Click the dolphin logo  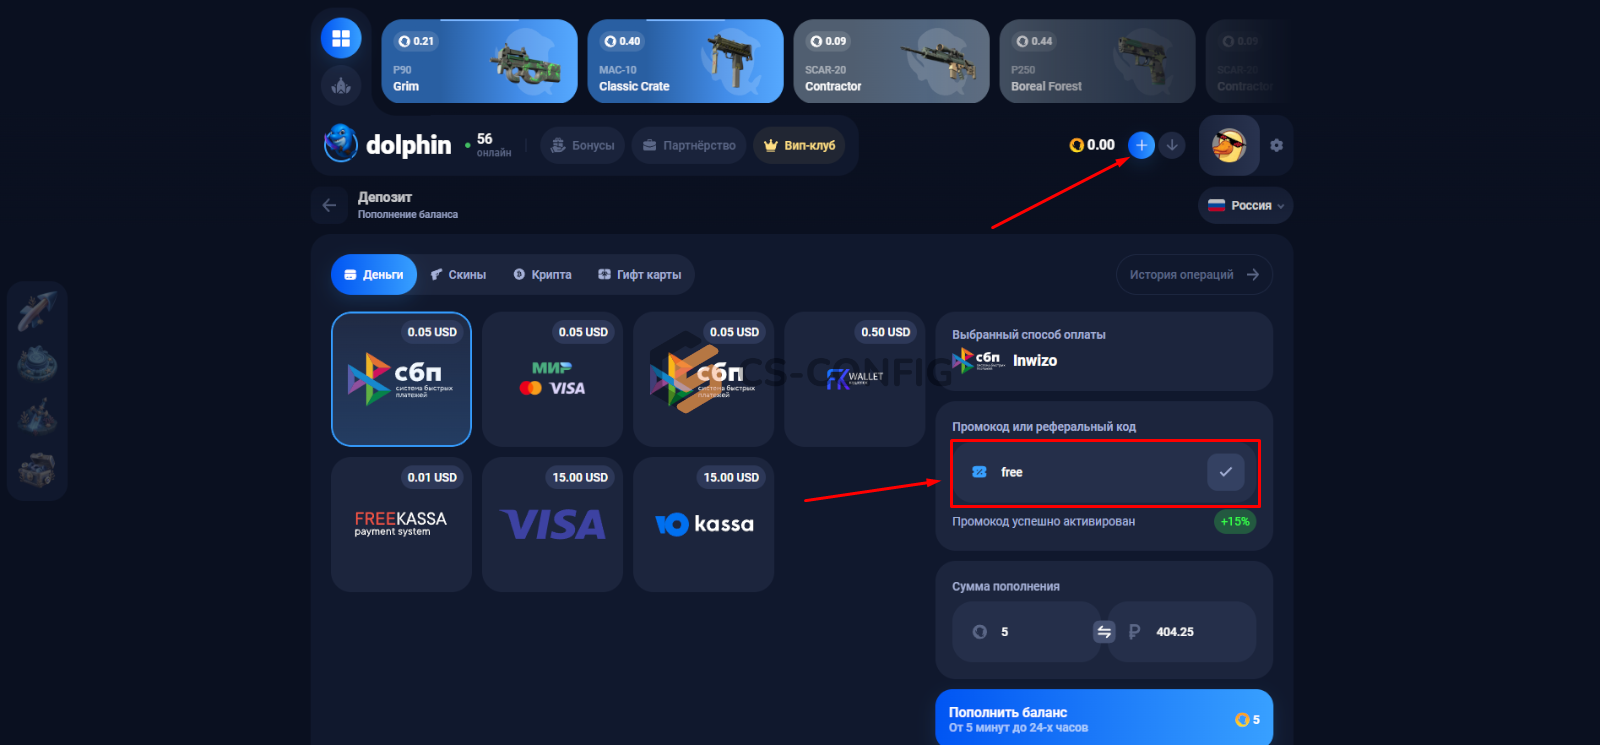click(388, 145)
